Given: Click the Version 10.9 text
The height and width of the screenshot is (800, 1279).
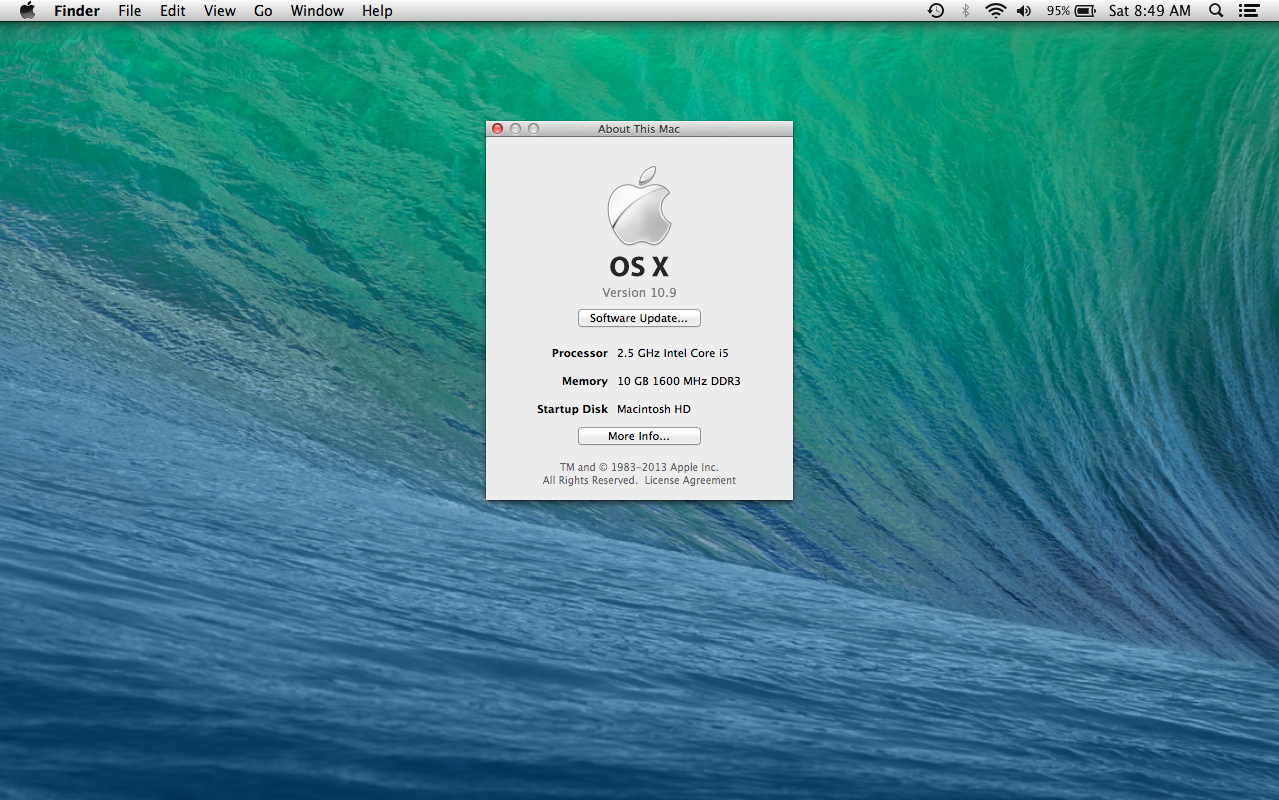Looking at the screenshot, I should point(639,293).
